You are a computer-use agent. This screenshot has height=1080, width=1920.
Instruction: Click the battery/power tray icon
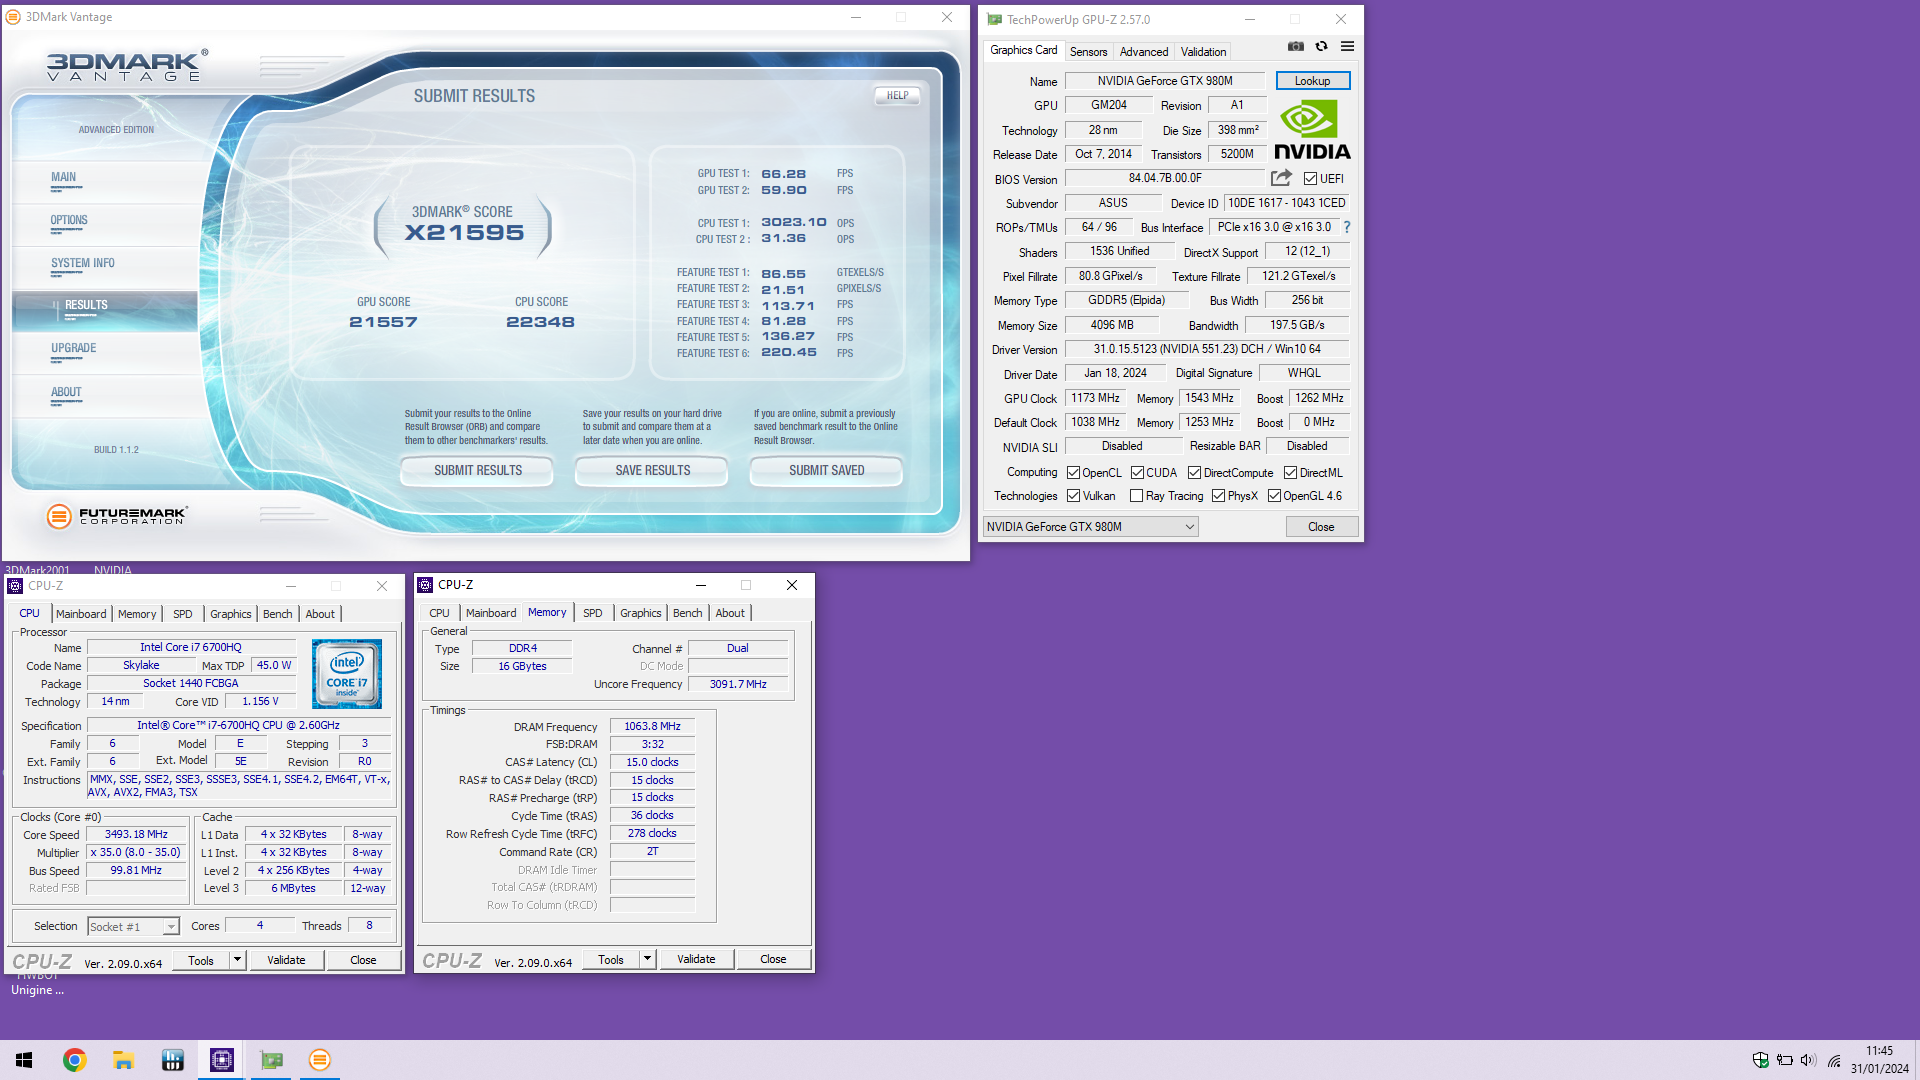1784,1060
